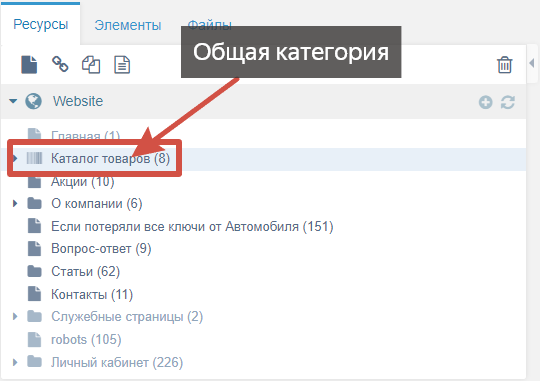Expand the Личный кабинет (226) folder
This screenshot has height=381, width=540.
[15, 362]
